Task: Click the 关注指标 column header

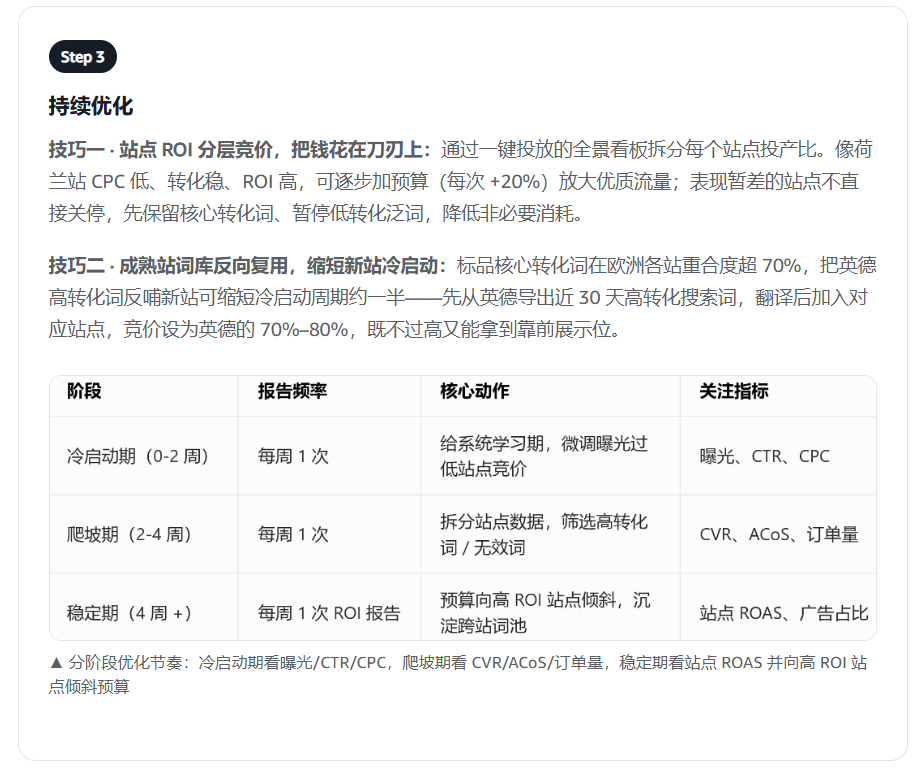Action: (x=734, y=391)
